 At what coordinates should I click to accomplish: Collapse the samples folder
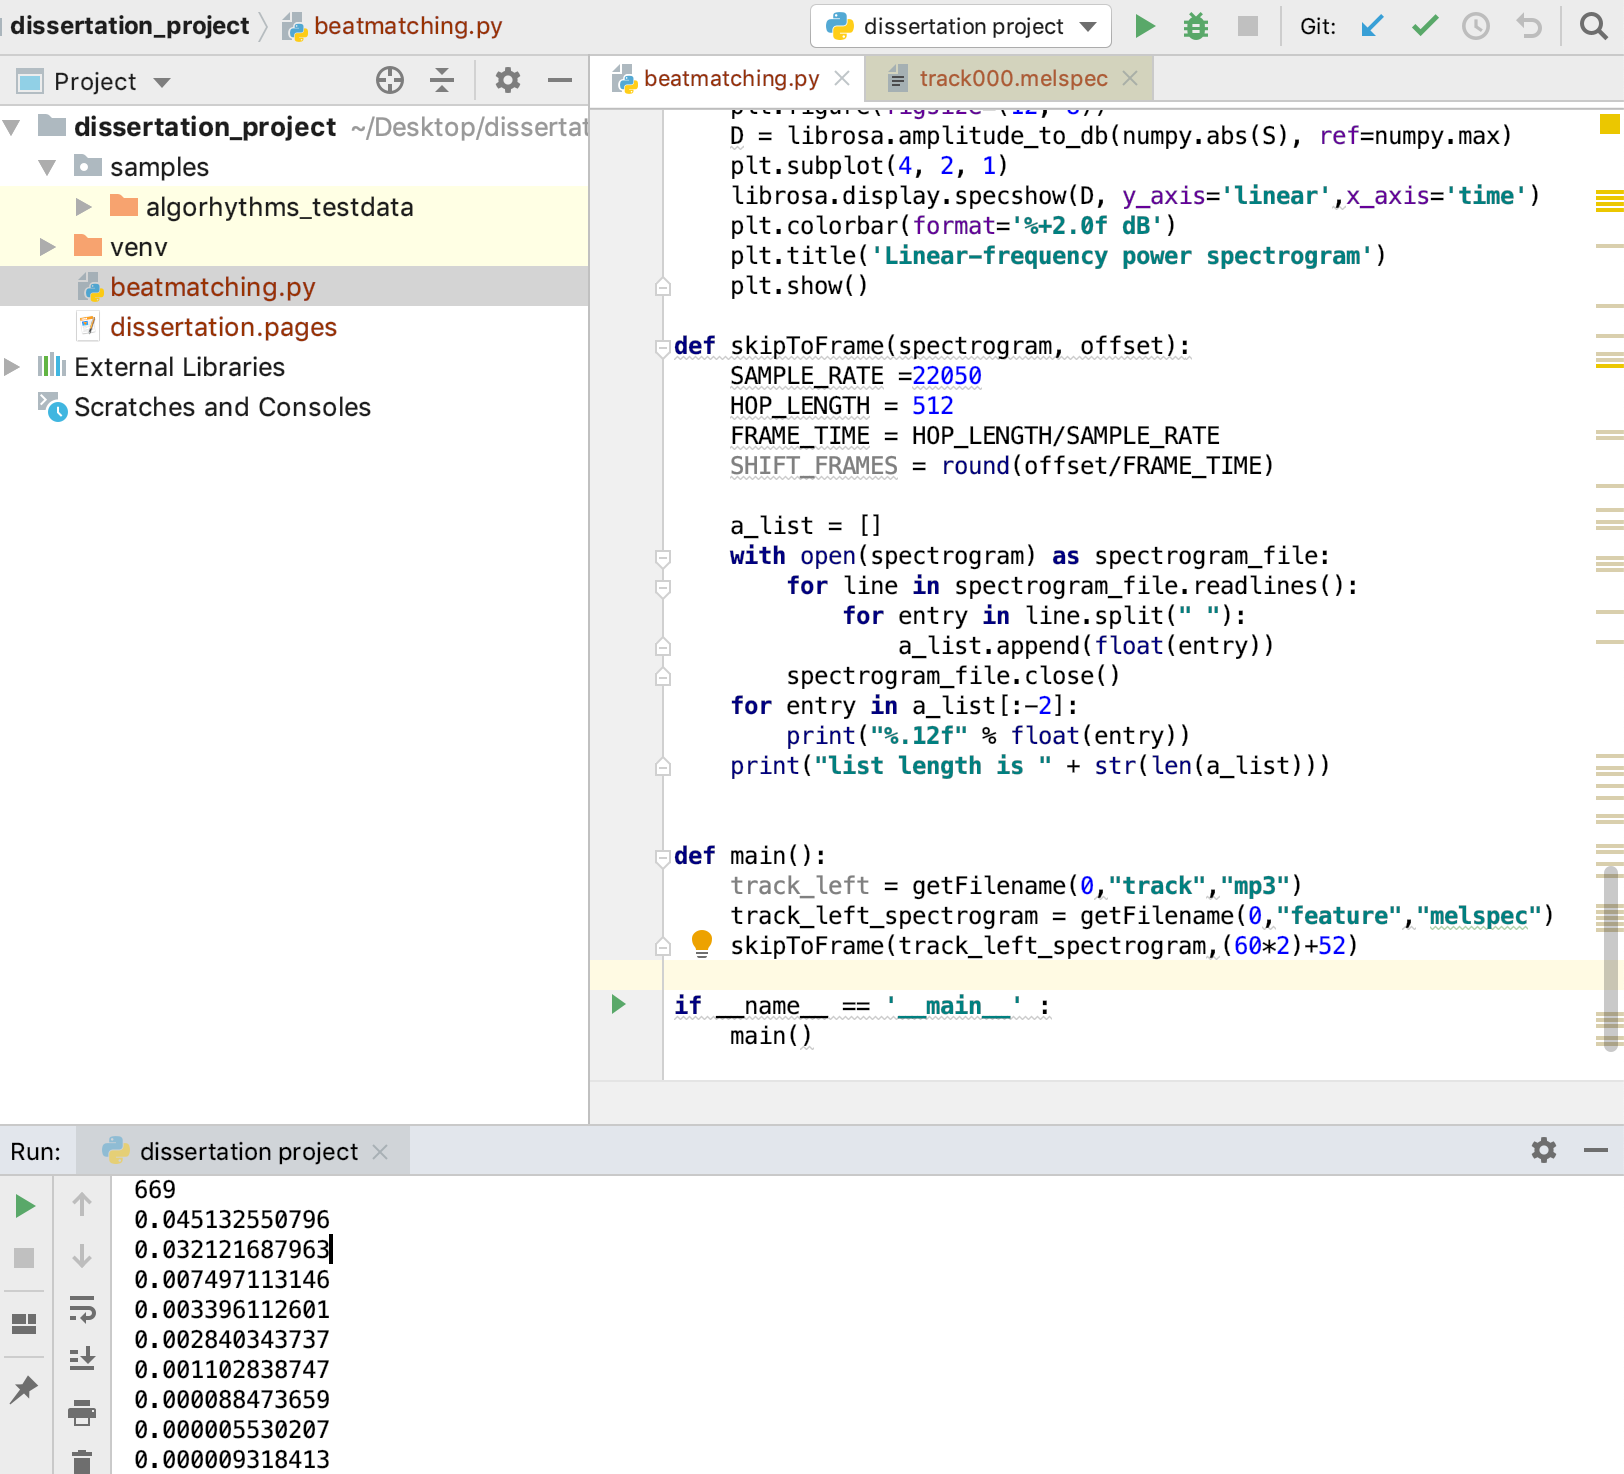tap(47, 167)
